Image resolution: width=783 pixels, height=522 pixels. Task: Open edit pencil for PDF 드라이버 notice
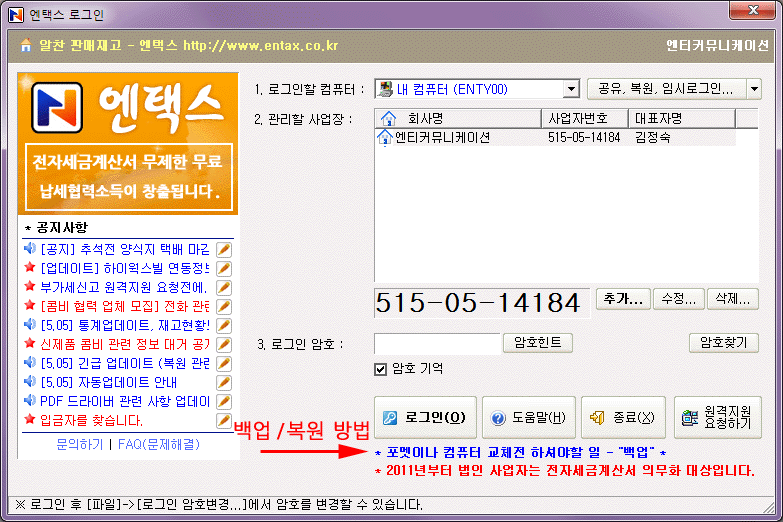[x=224, y=401]
